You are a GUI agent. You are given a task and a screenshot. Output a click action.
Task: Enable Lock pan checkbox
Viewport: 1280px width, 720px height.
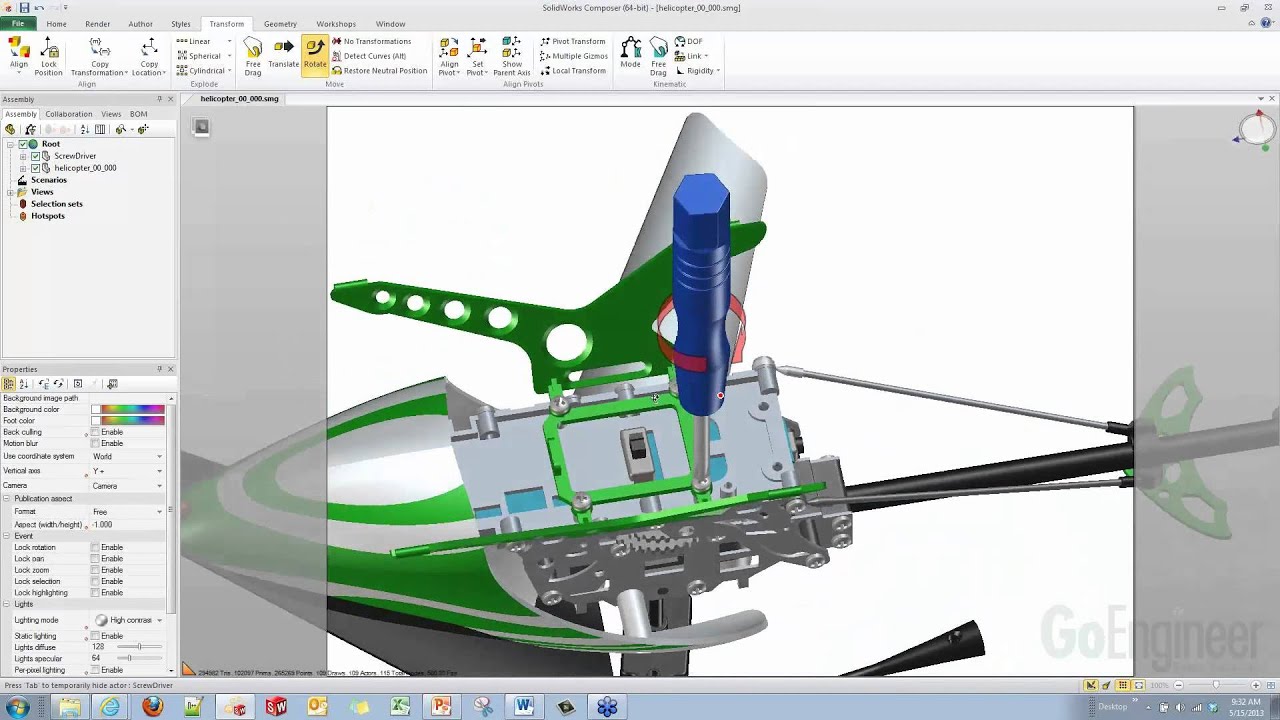tap(95, 559)
